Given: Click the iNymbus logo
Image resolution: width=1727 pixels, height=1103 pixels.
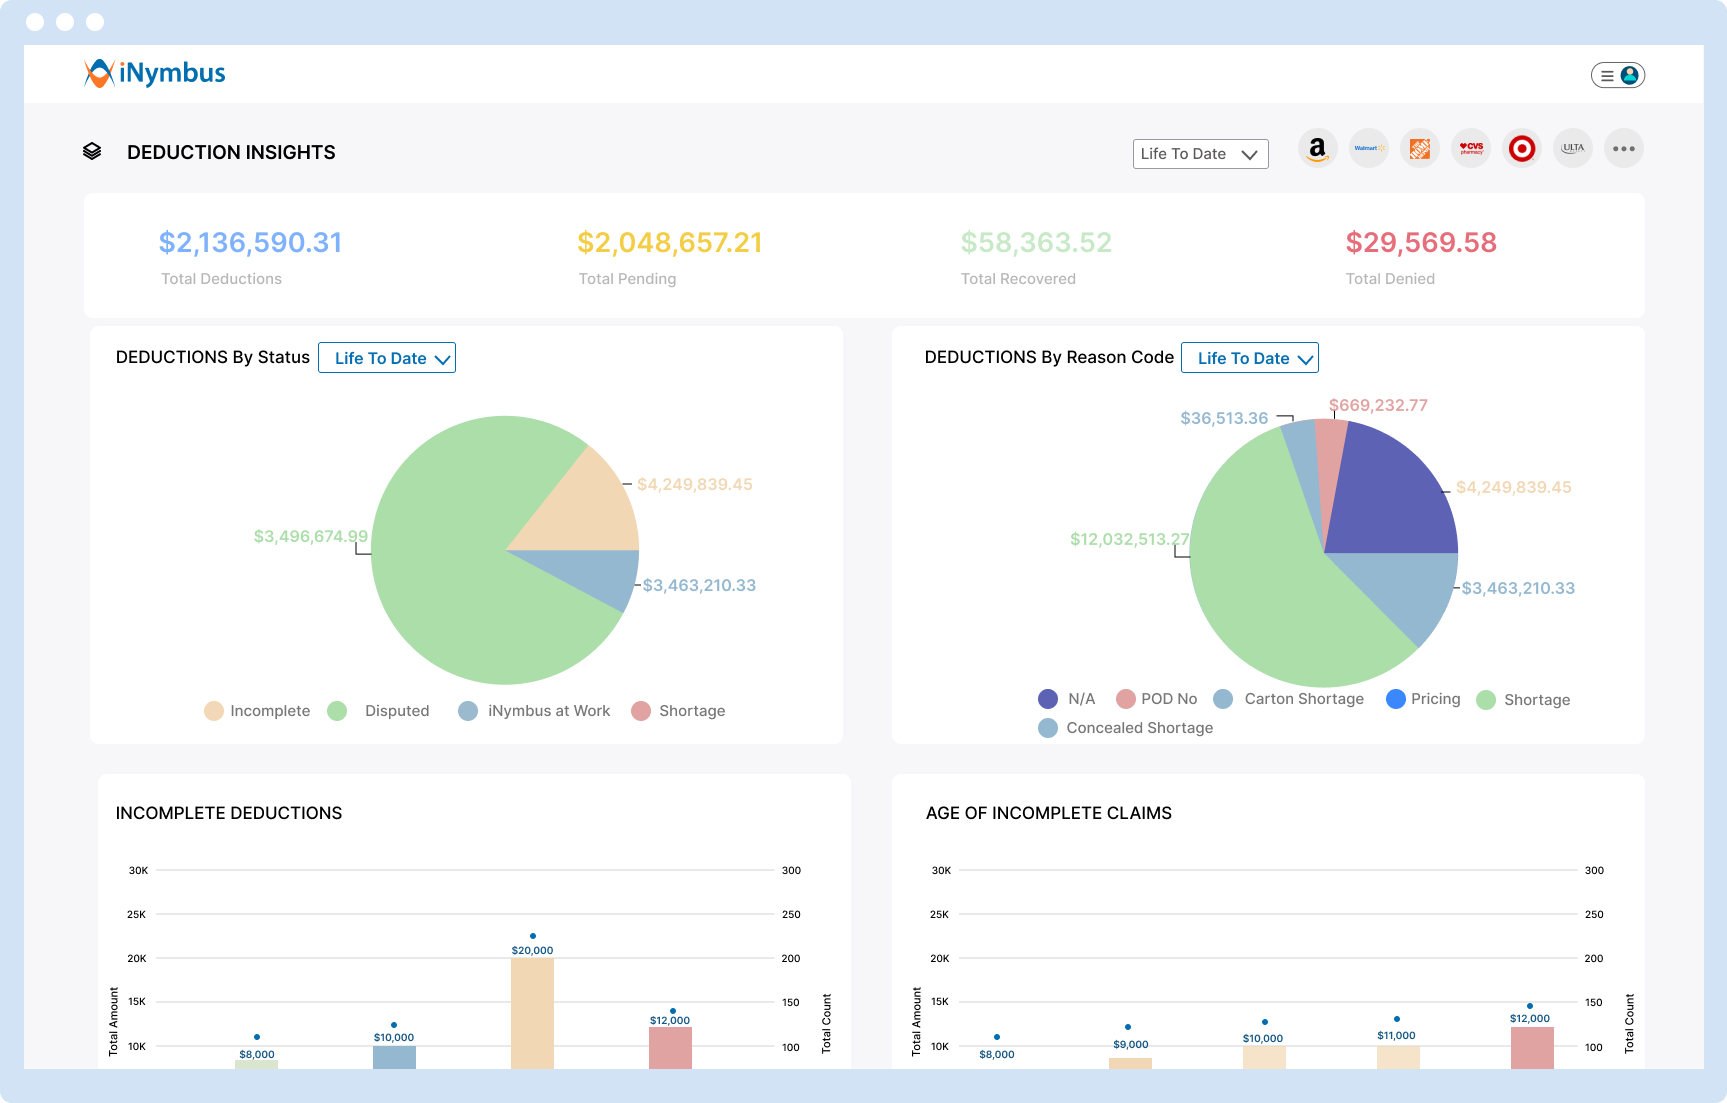Looking at the screenshot, I should tap(154, 72).
